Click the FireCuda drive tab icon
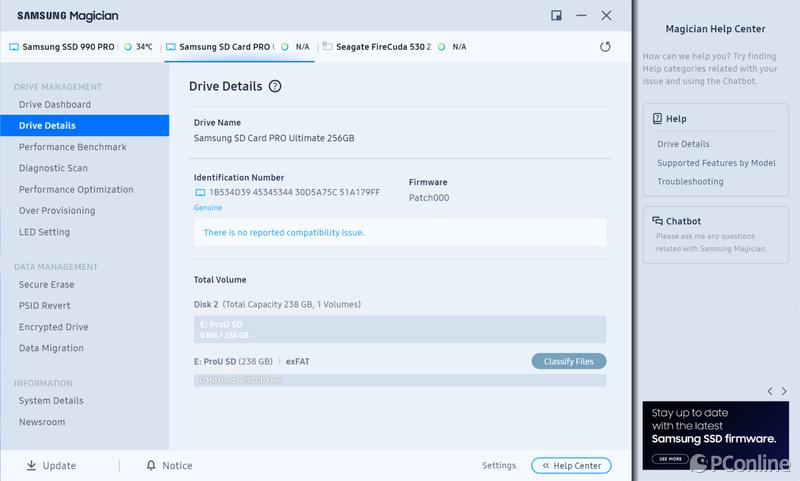This screenshot has height=481, width=800. 327,46
